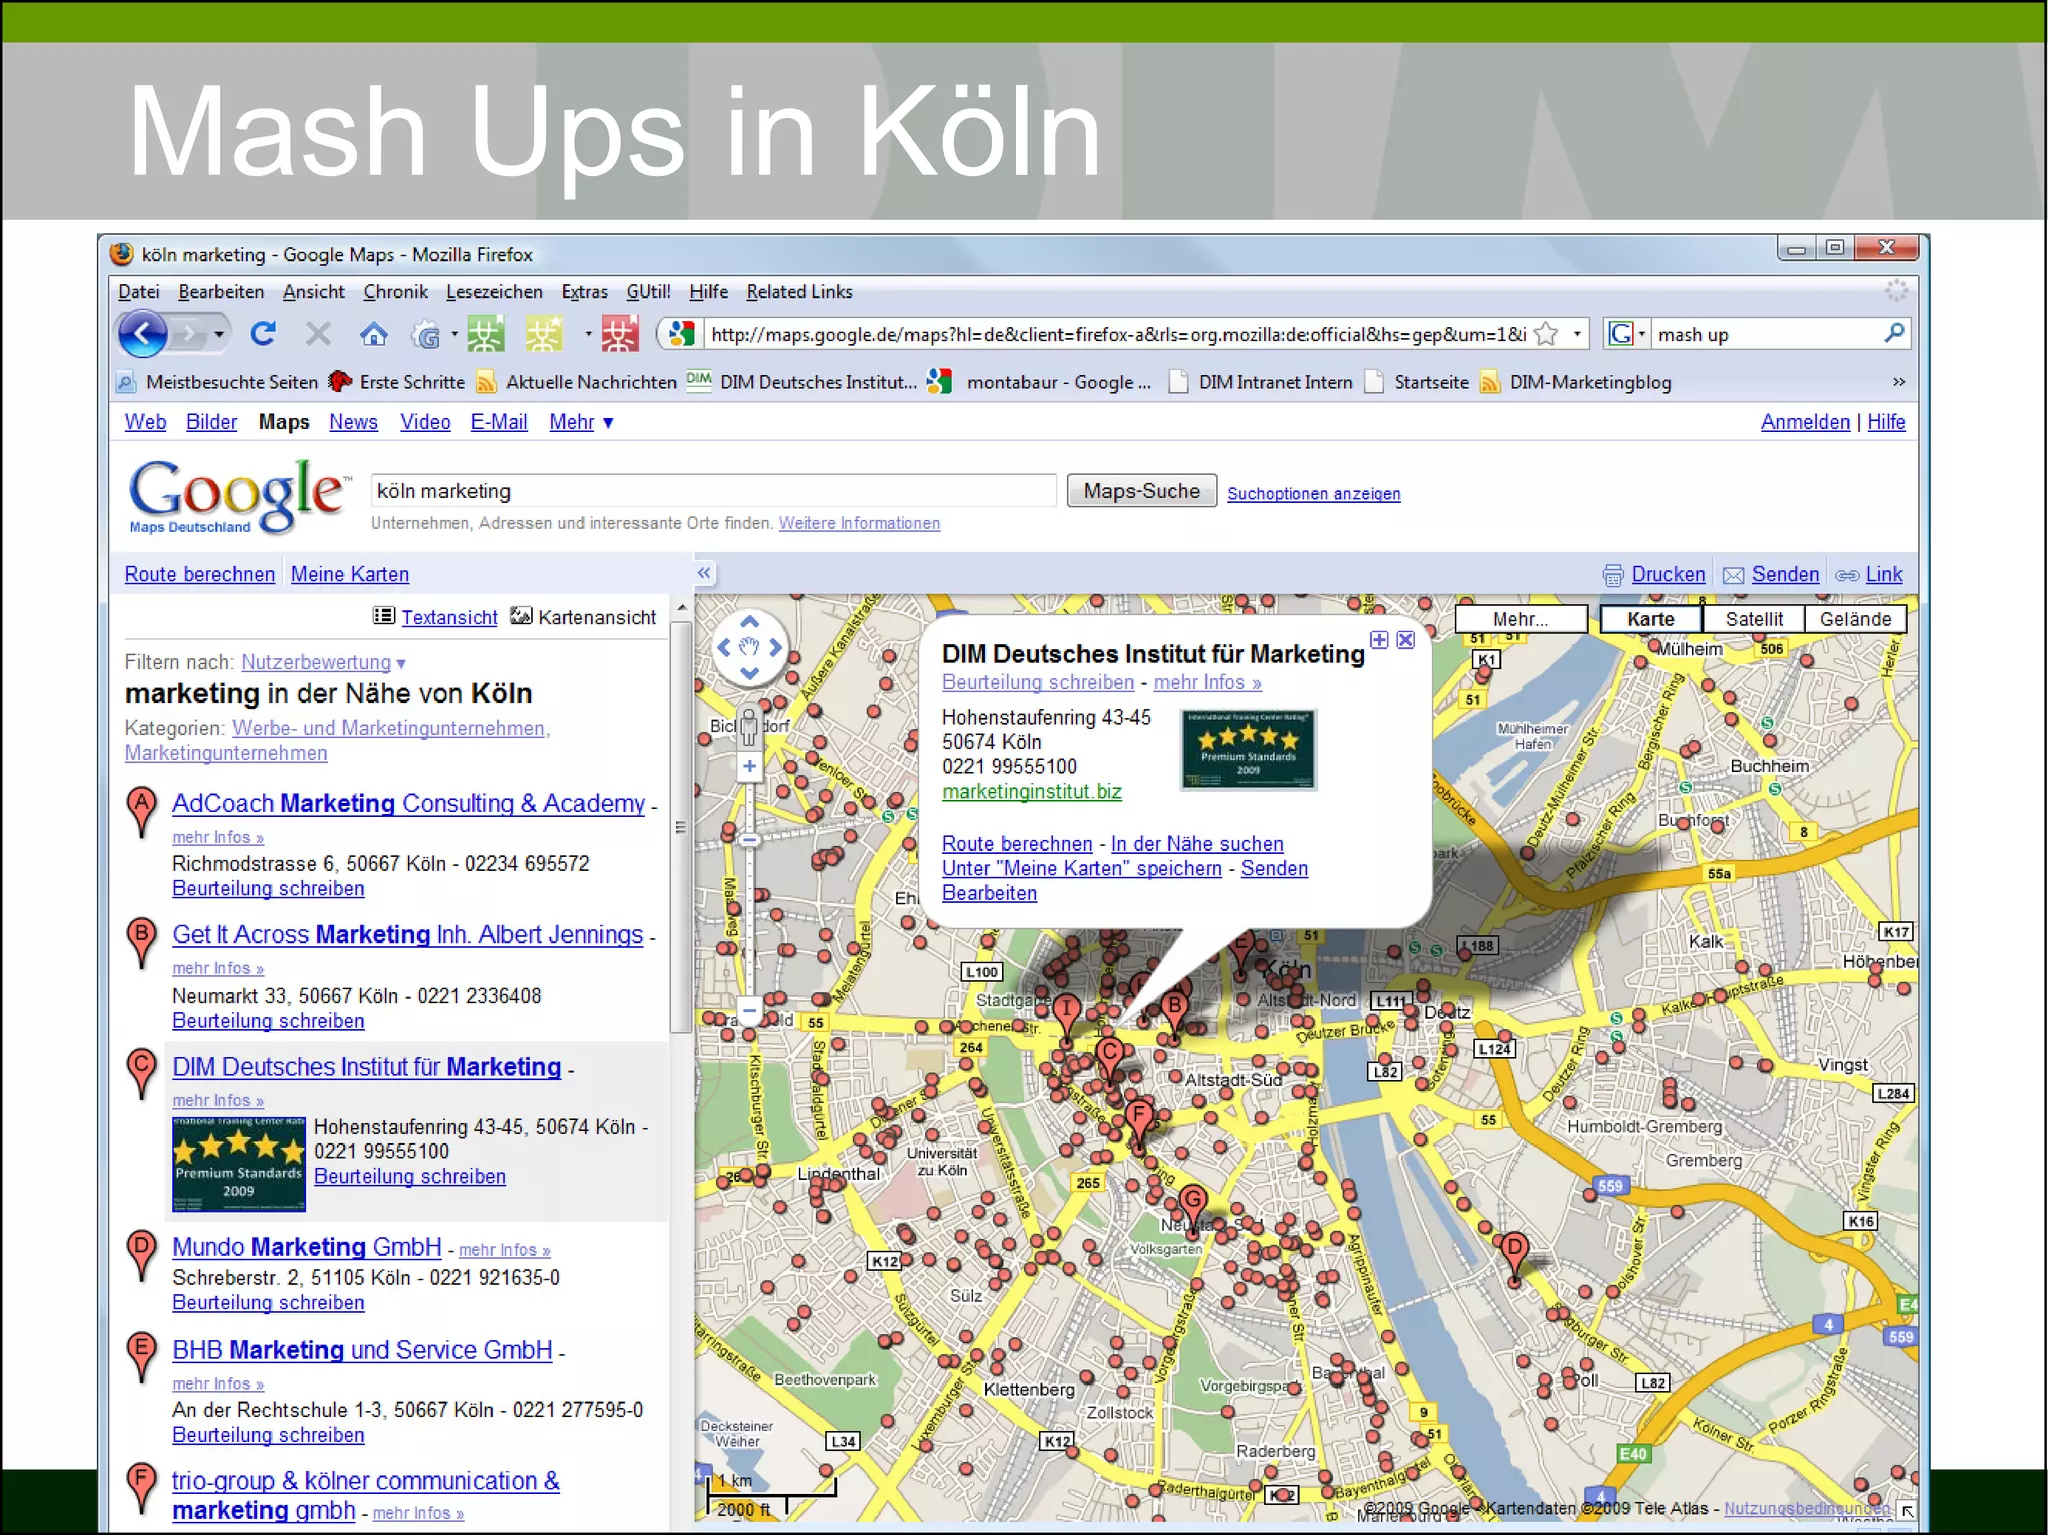Reload the page with refresh icon
The height and width of the screenshot is (1535, 2048).
pyautogui.click(x=263, y=334)
